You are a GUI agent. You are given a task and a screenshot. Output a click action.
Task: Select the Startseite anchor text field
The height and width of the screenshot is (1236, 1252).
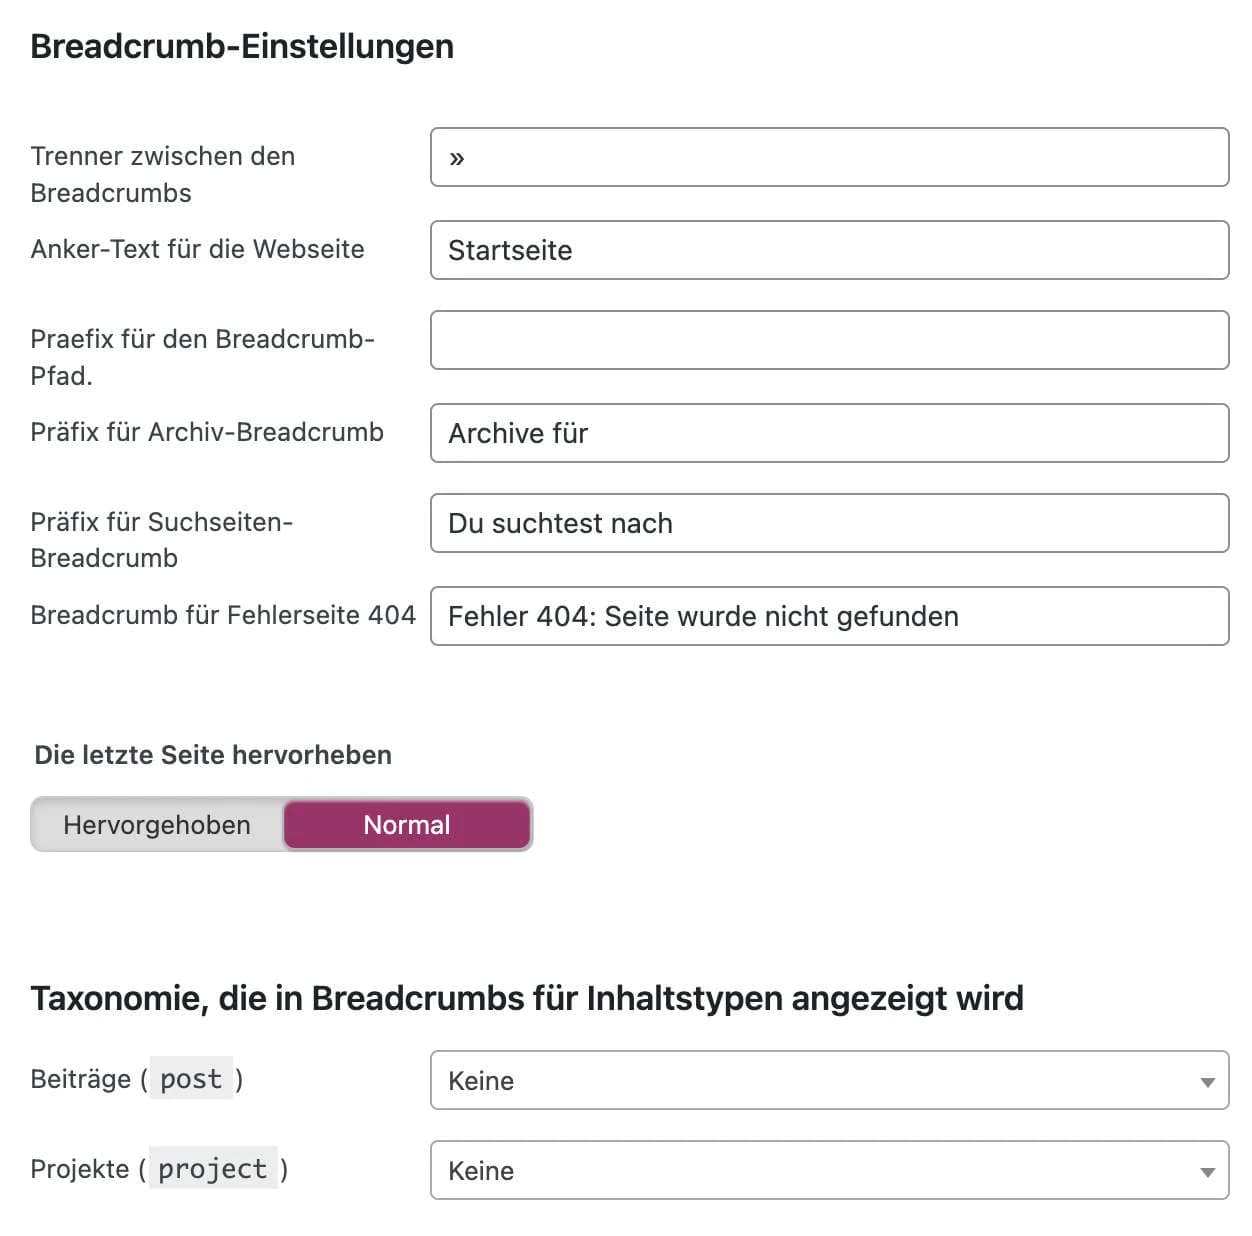pyautogui.click(x=830, y=250)
